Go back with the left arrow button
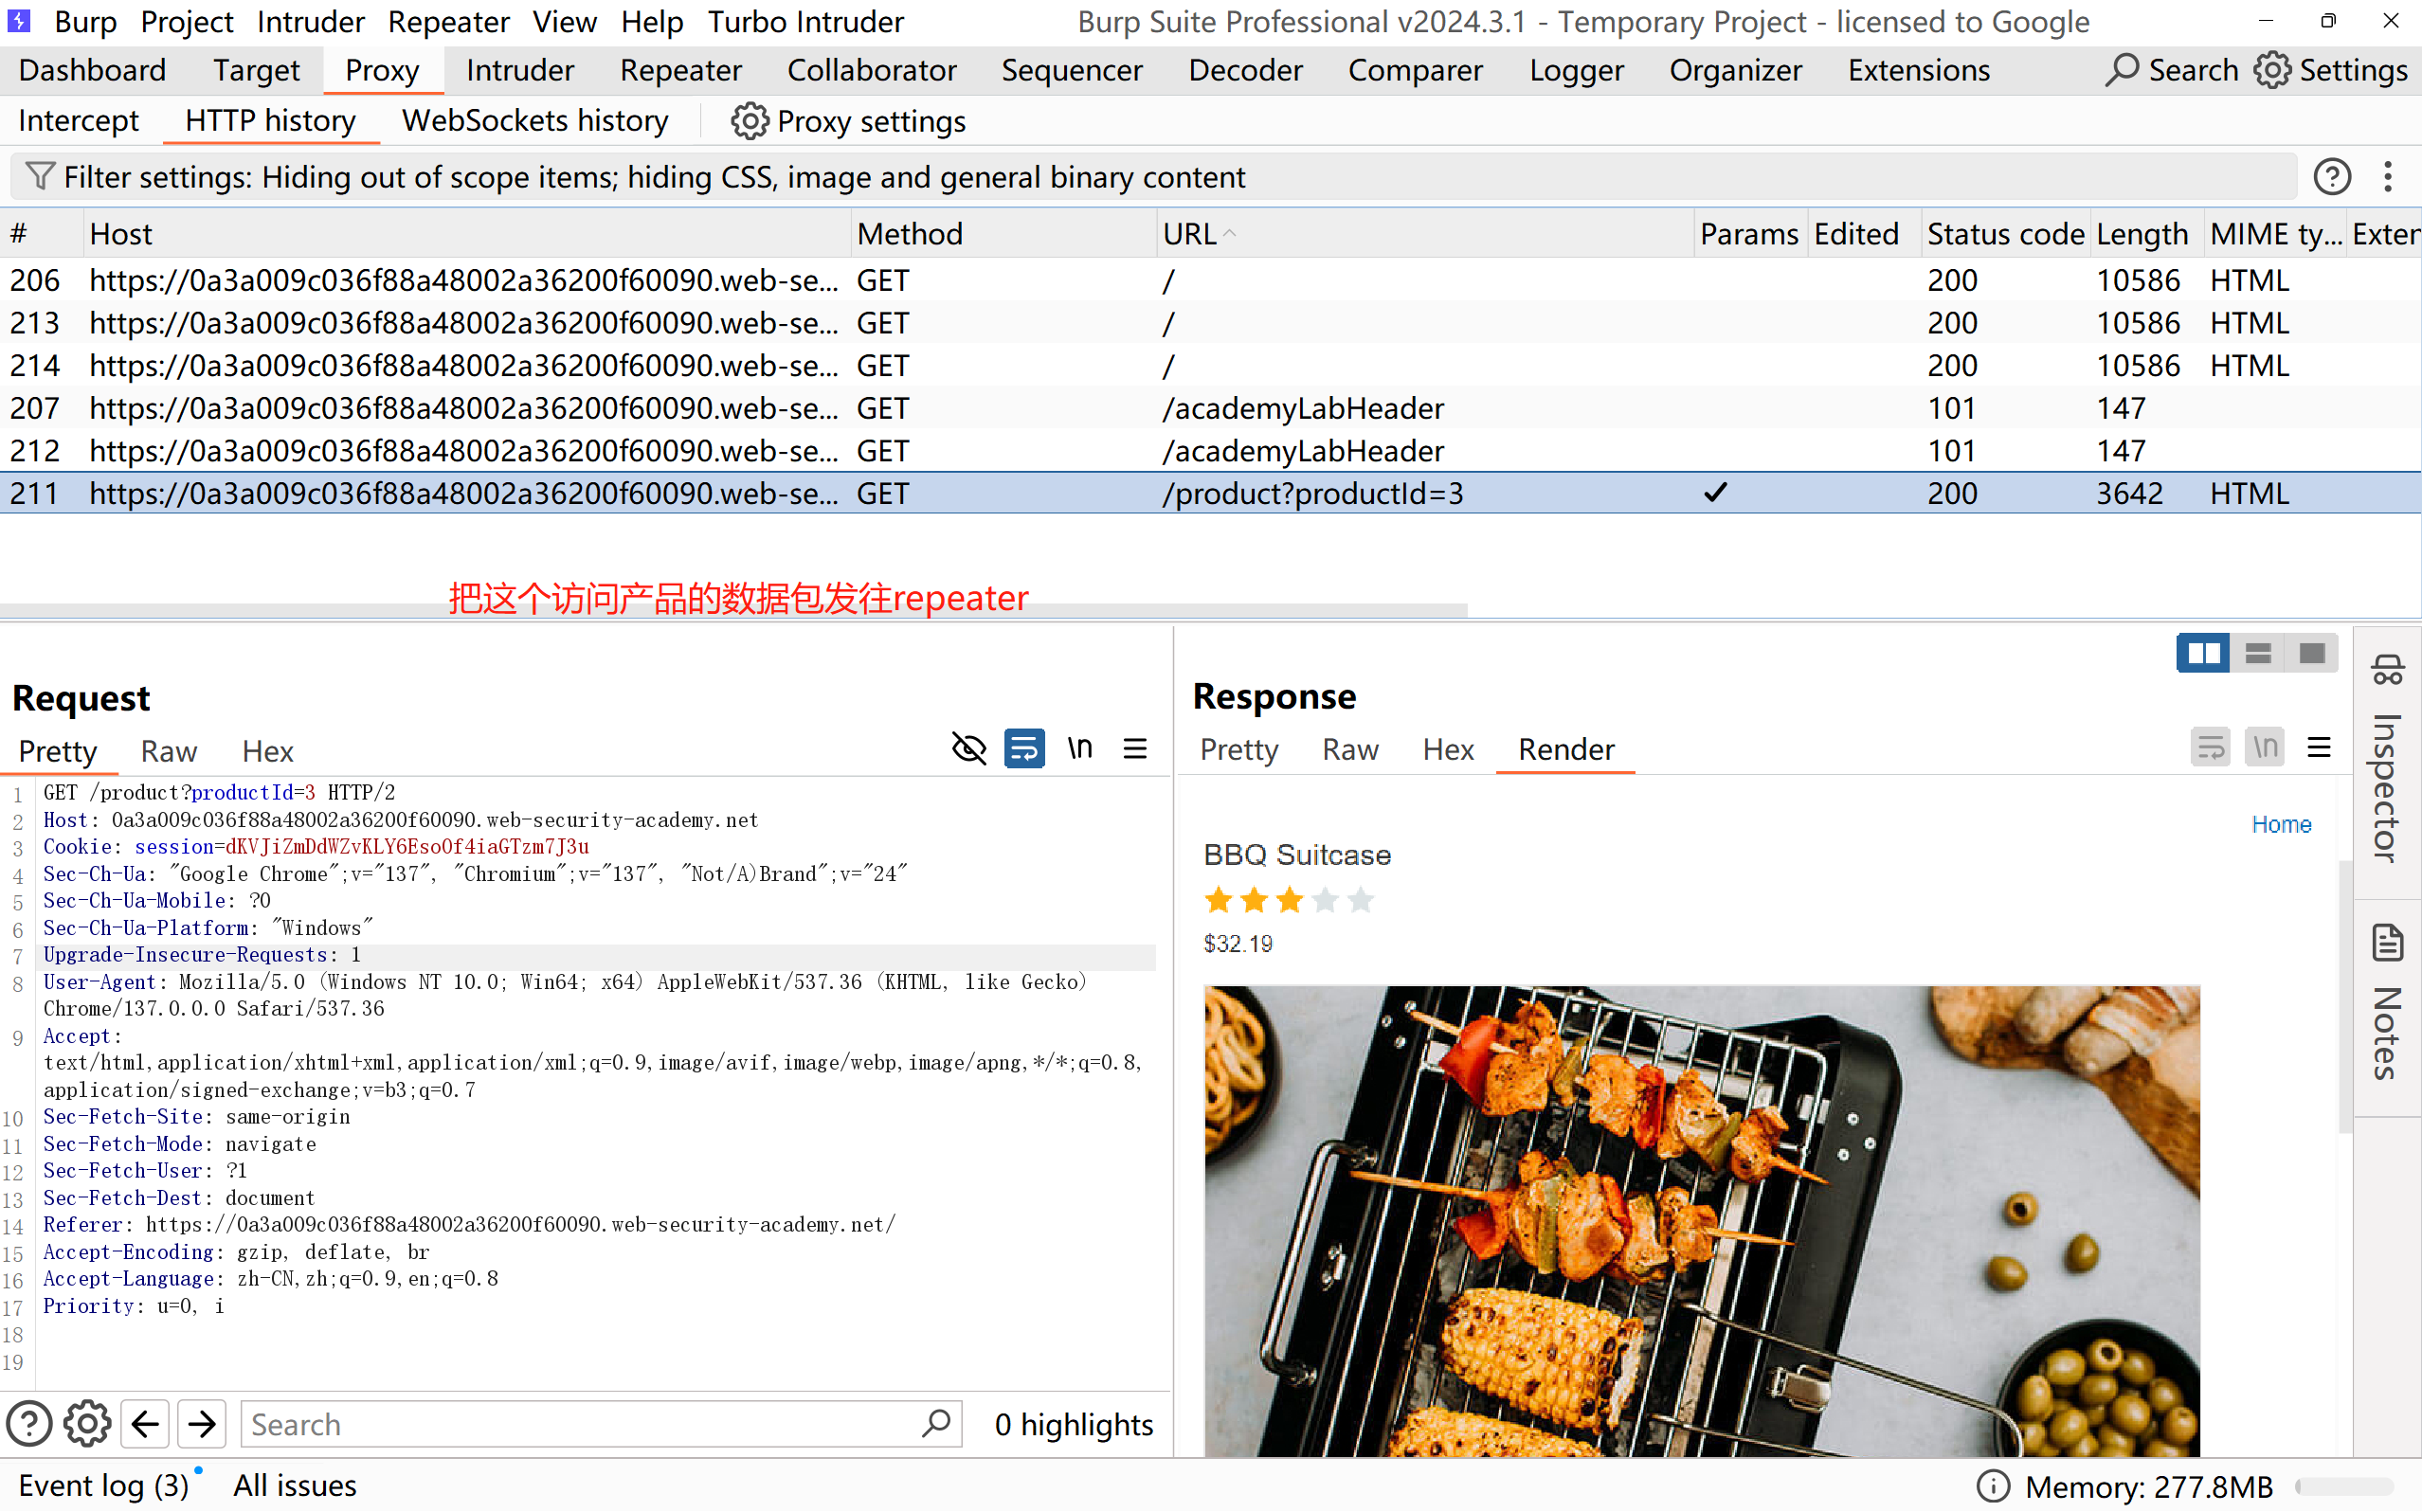Image resolution: width=2422 pixels, height=1512 pixels. click(x=145, y=1423)
